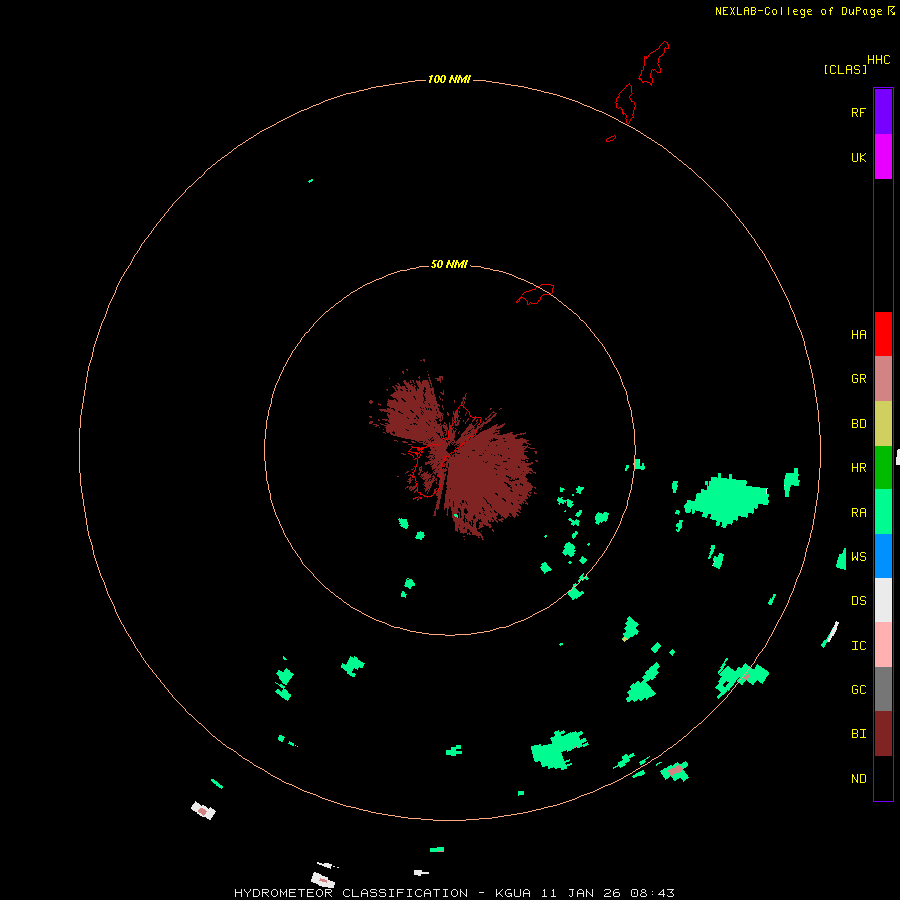Click the GC gray color swatch
The width and height of the screenshot is (900, 900).
tap(883, 689)
